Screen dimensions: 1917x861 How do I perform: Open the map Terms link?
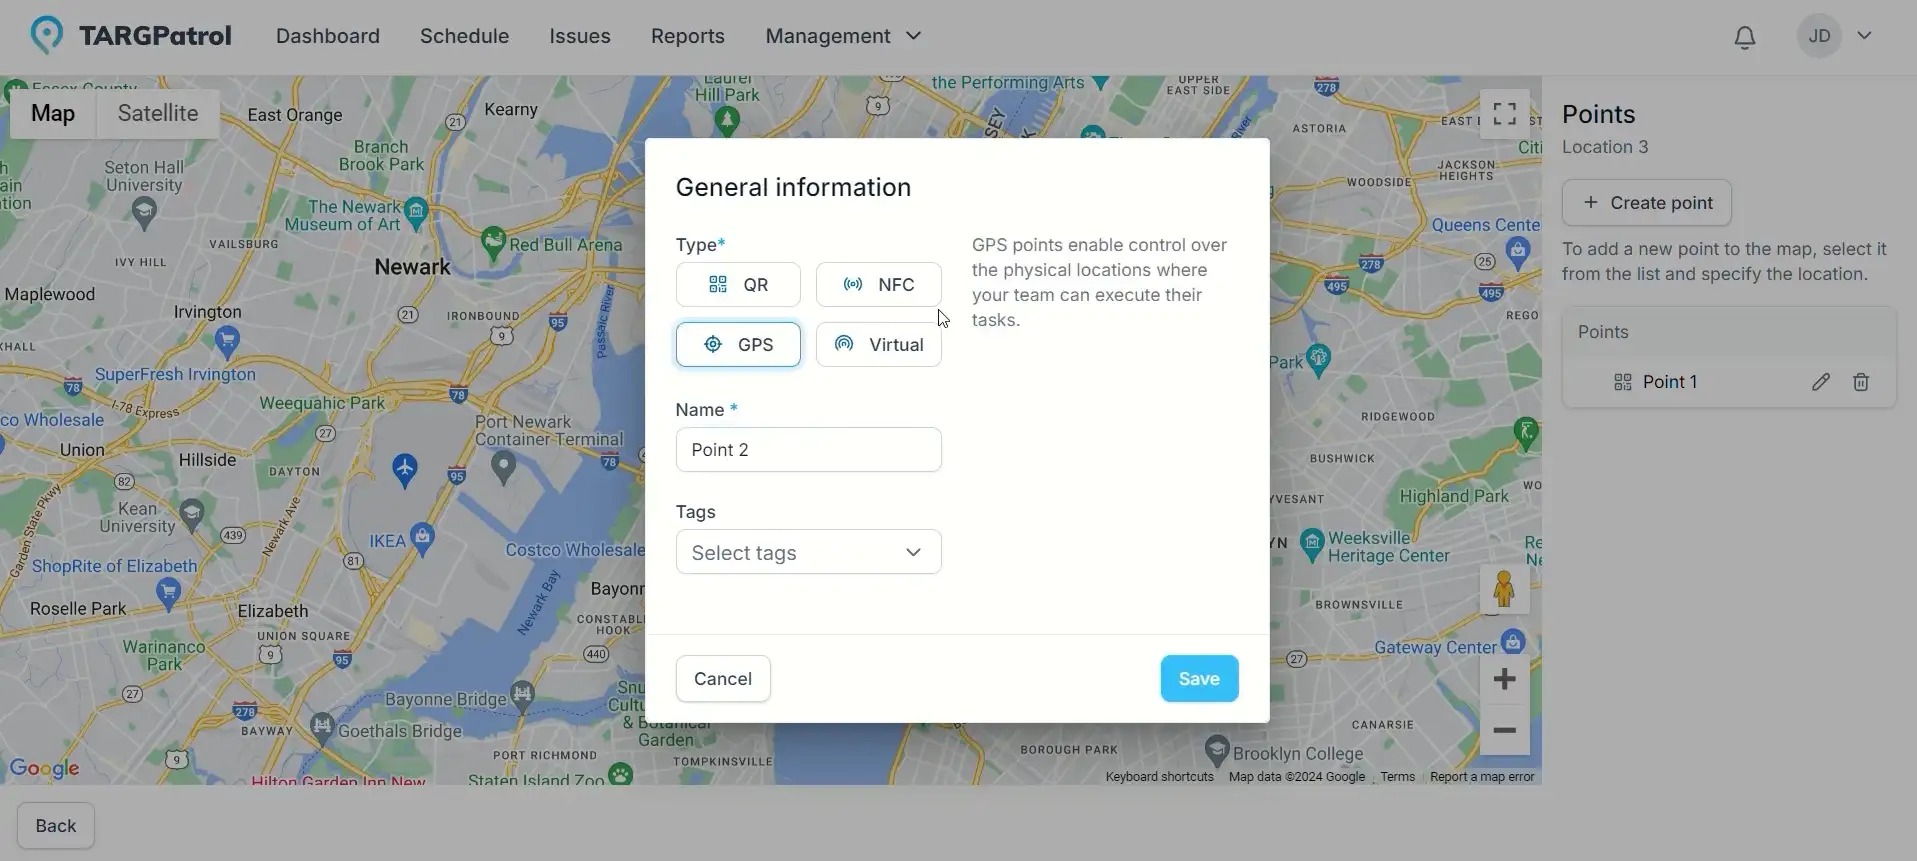[x=1397, y=777]
